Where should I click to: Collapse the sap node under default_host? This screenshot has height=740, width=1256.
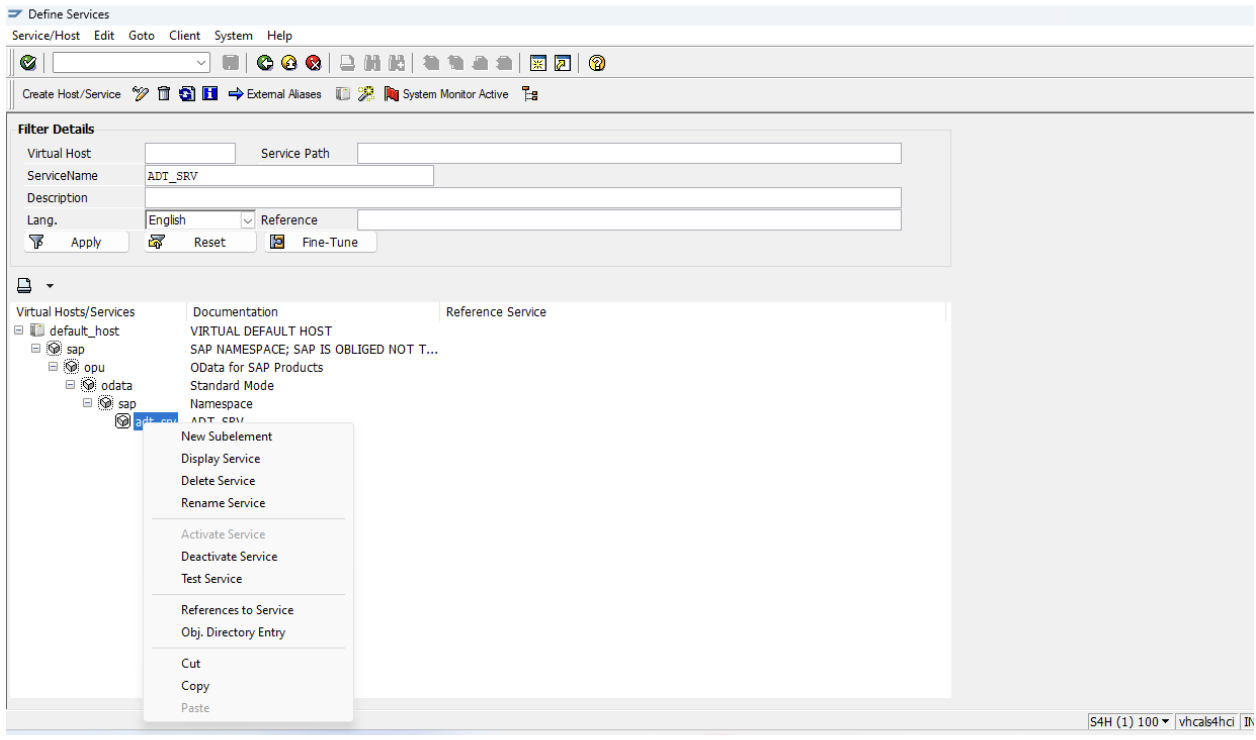click(37, 349)
